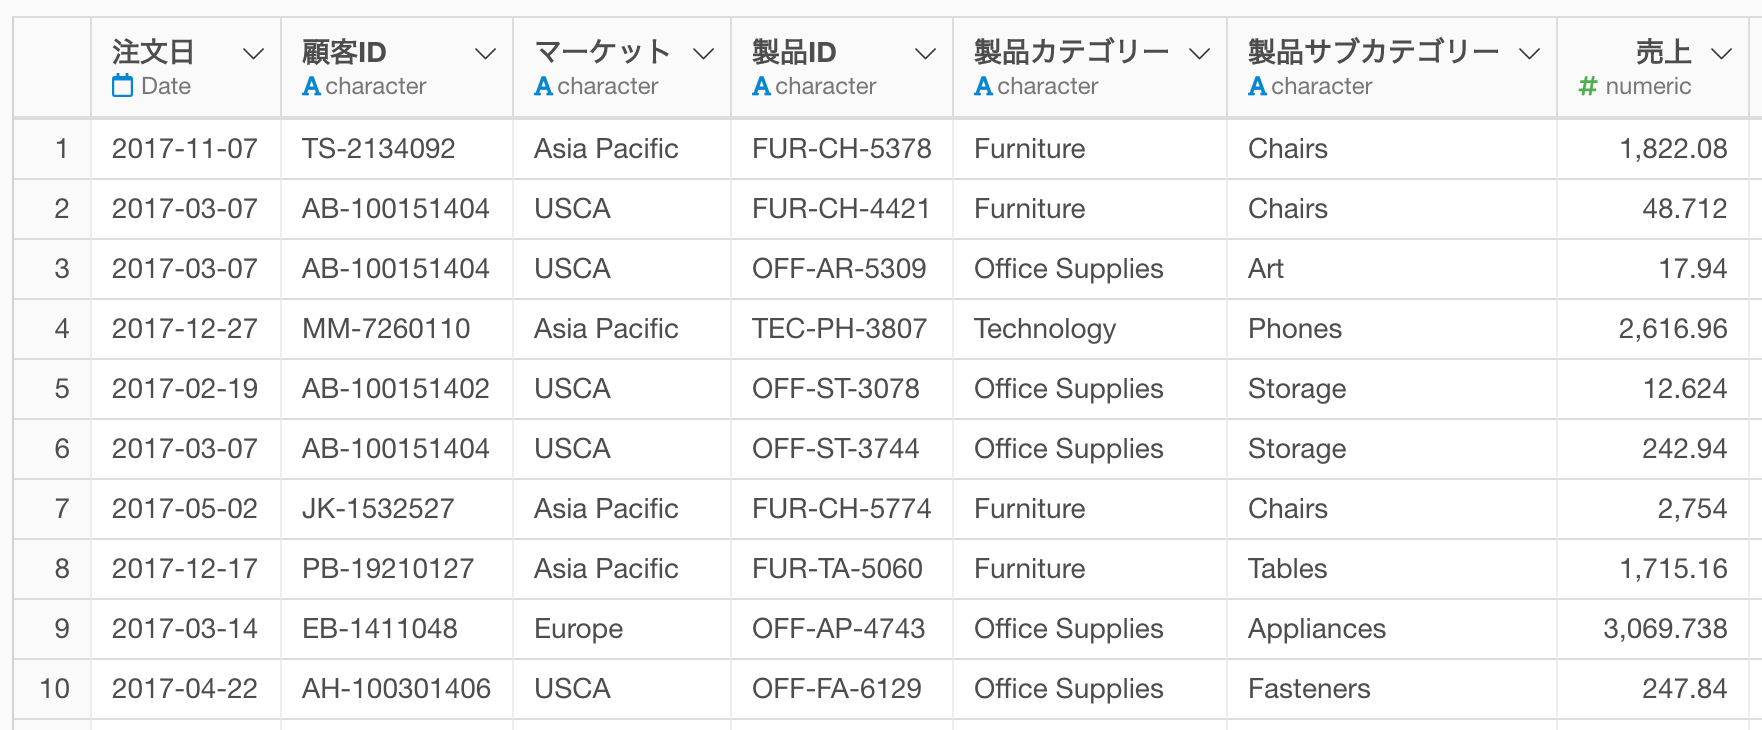This screenshot has width=1762, height=730.
Task: Open the 売上 column dropdown chevron
Action: (x=1721, y=53)
